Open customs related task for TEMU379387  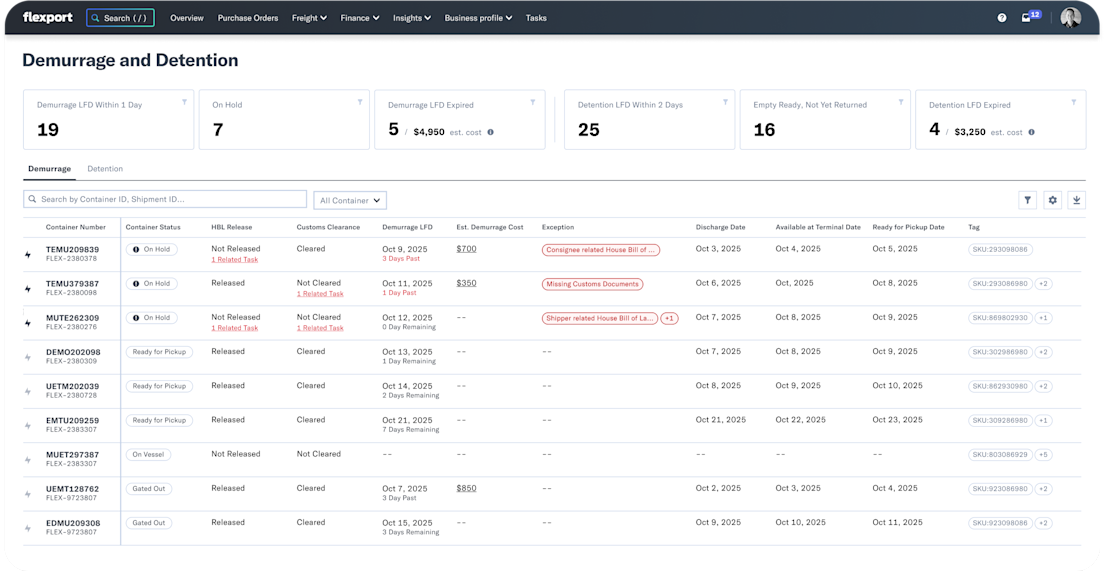[320, 294]
